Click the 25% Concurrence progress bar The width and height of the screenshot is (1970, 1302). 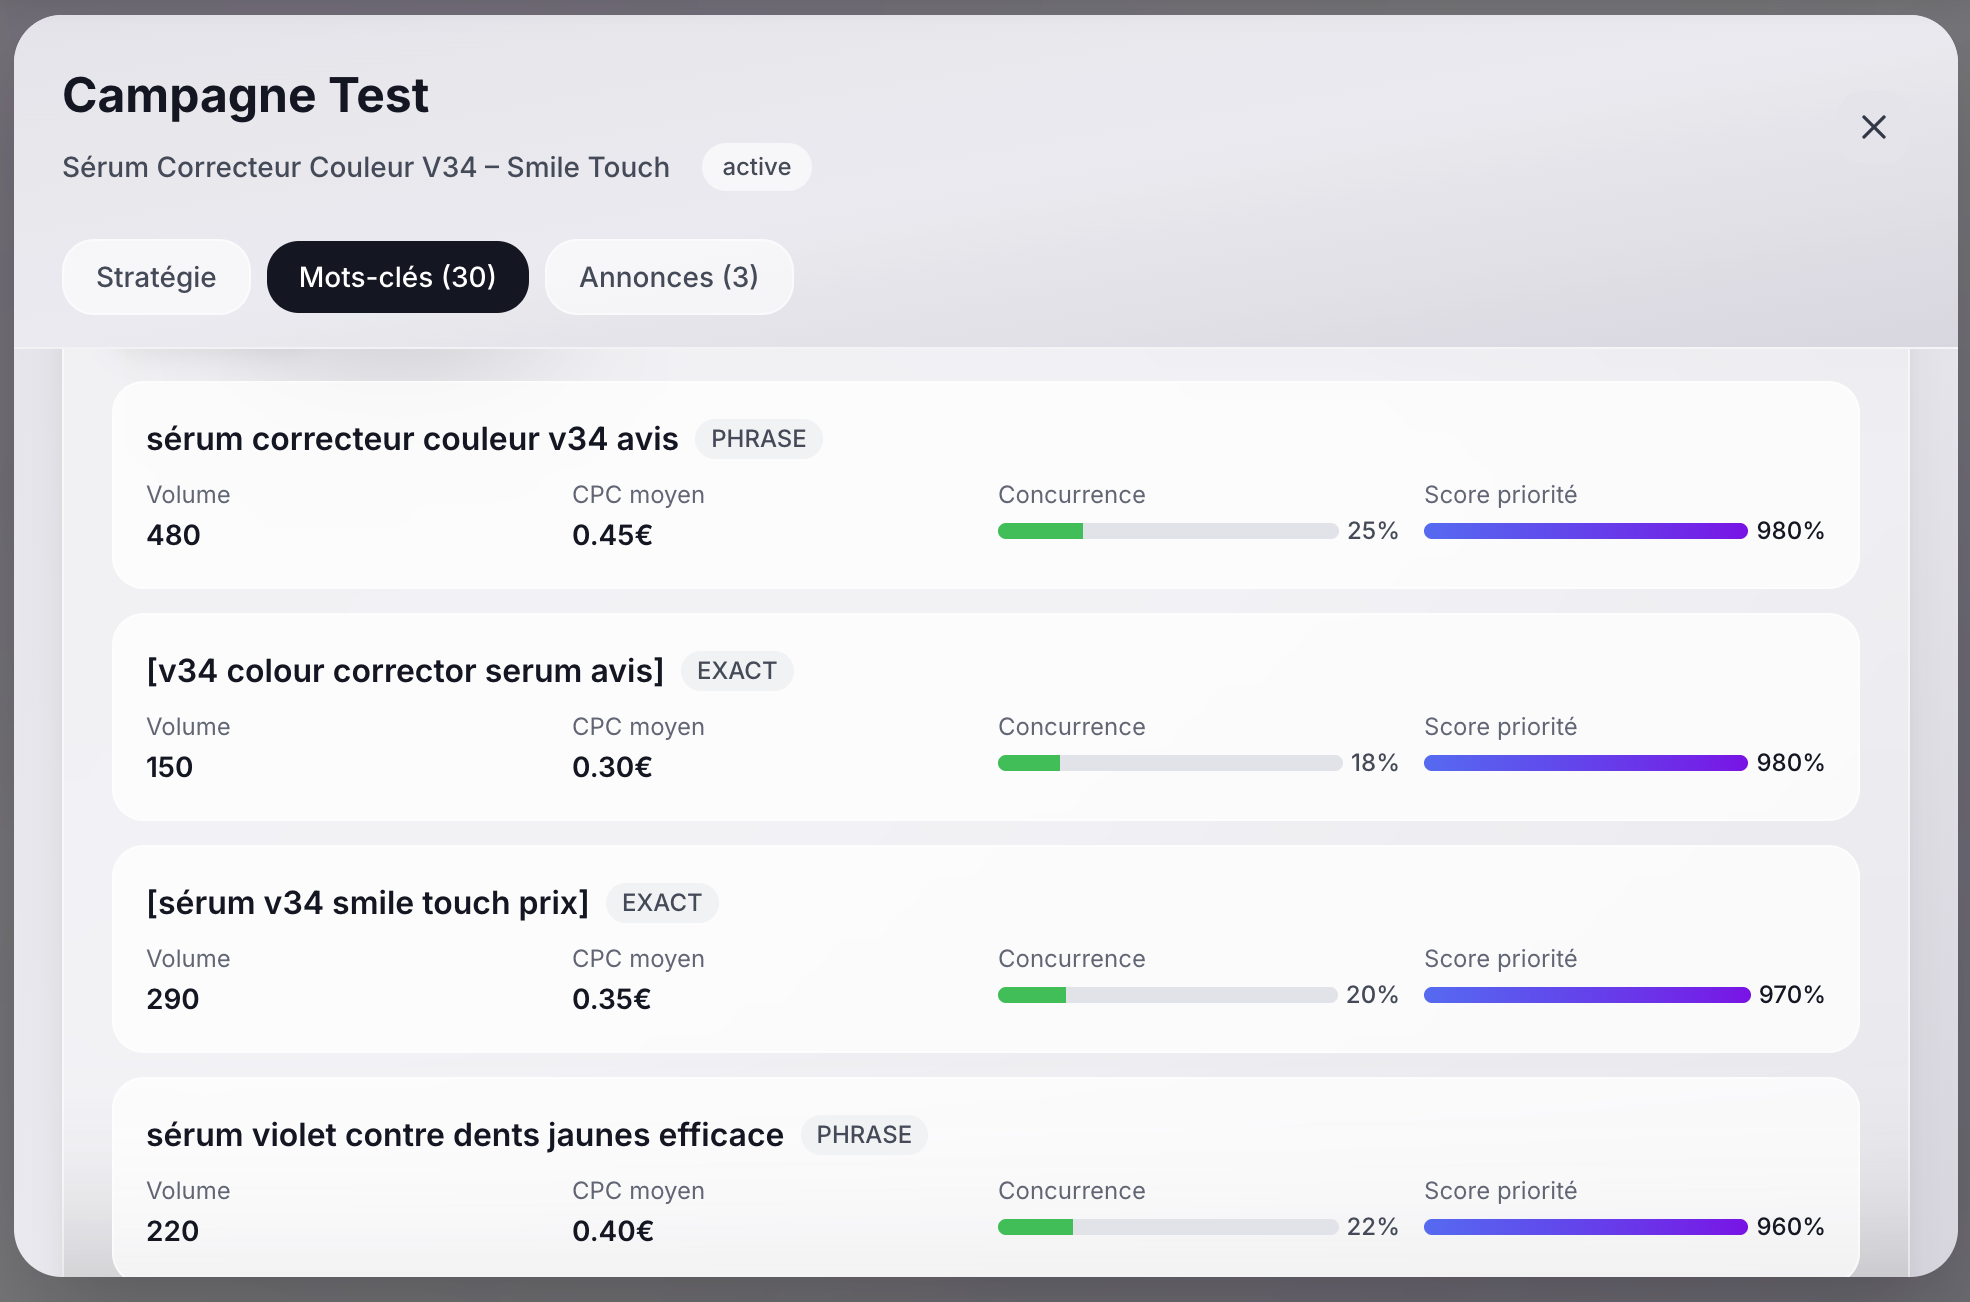point(1167,531)
